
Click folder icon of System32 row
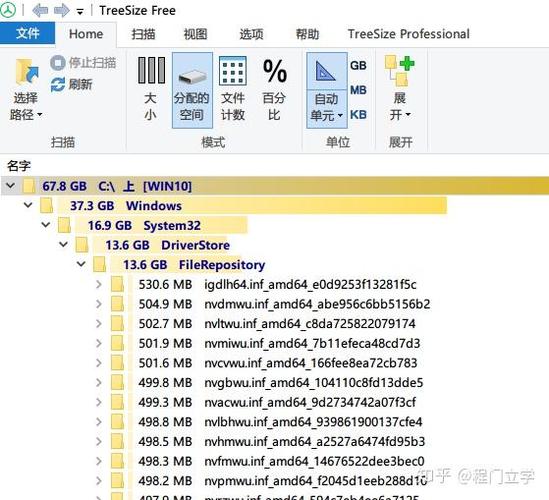pyautogui.click(x=64, y=225)
